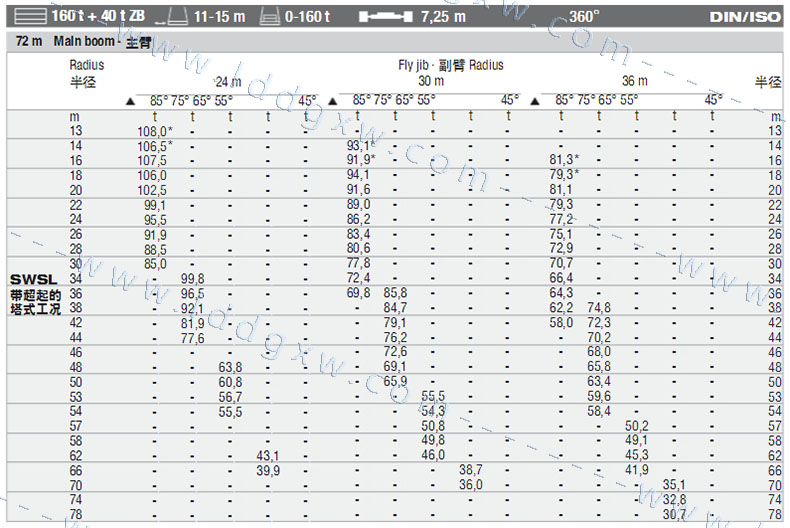
Task: Select the '24 m' jib column heading
Action: click(229, 82)
